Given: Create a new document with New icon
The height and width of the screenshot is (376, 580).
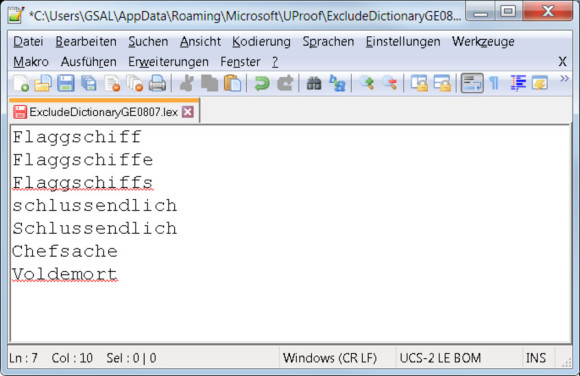Looking at the screenshot, I should (x=21, y=83).
